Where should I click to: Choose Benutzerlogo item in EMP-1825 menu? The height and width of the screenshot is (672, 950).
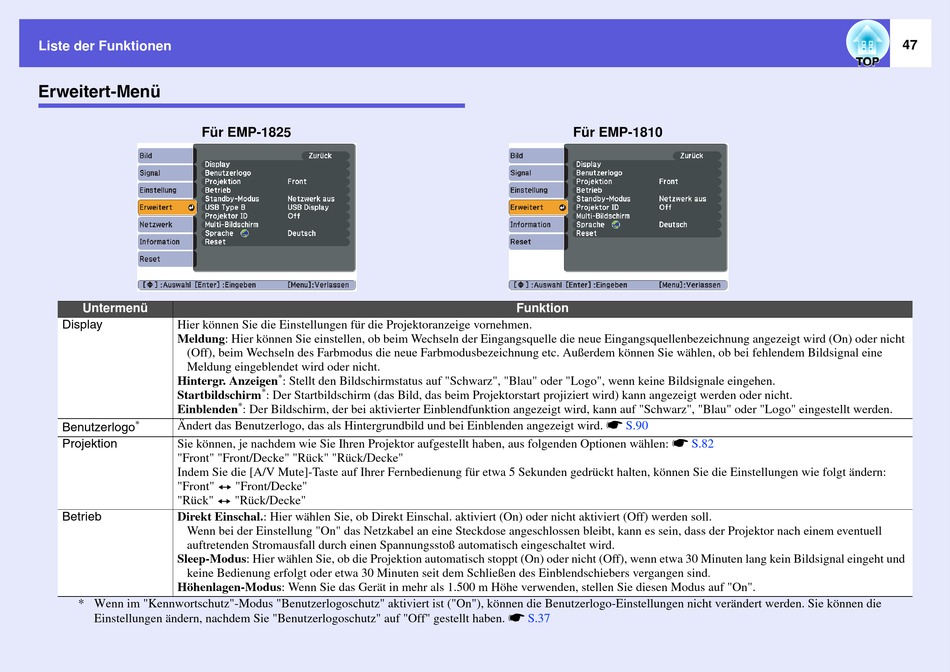pos(228,173)
